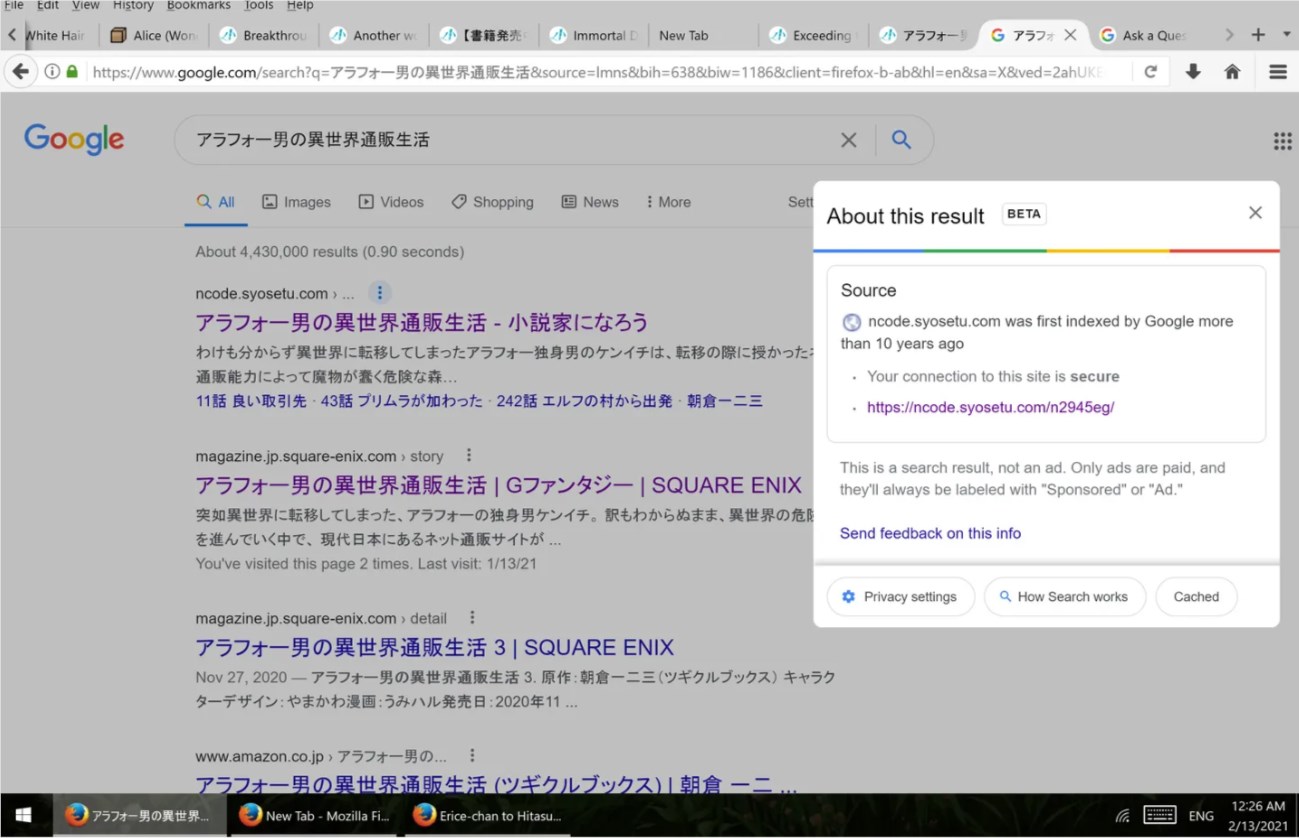Open the Windows Start button
Viewport: 1299px width, 838px height.
[x=25, y=815]
